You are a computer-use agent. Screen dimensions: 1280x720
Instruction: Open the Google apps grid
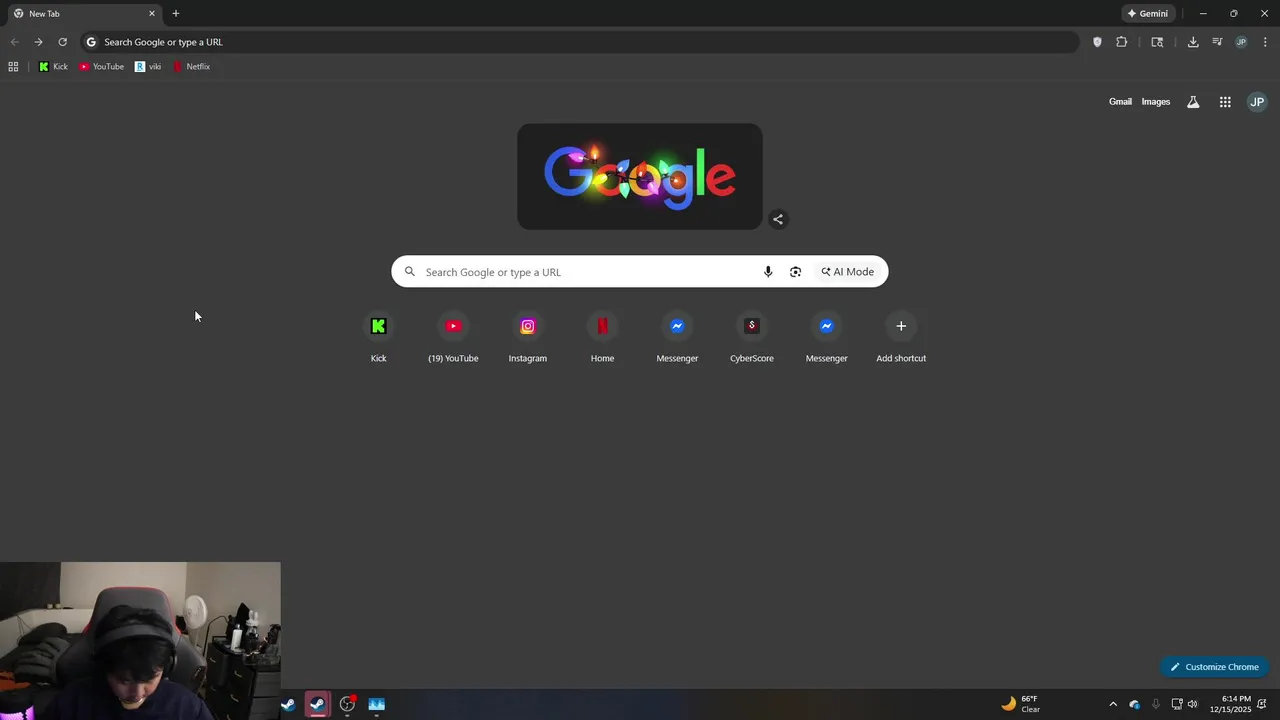tap(1225, 102)
